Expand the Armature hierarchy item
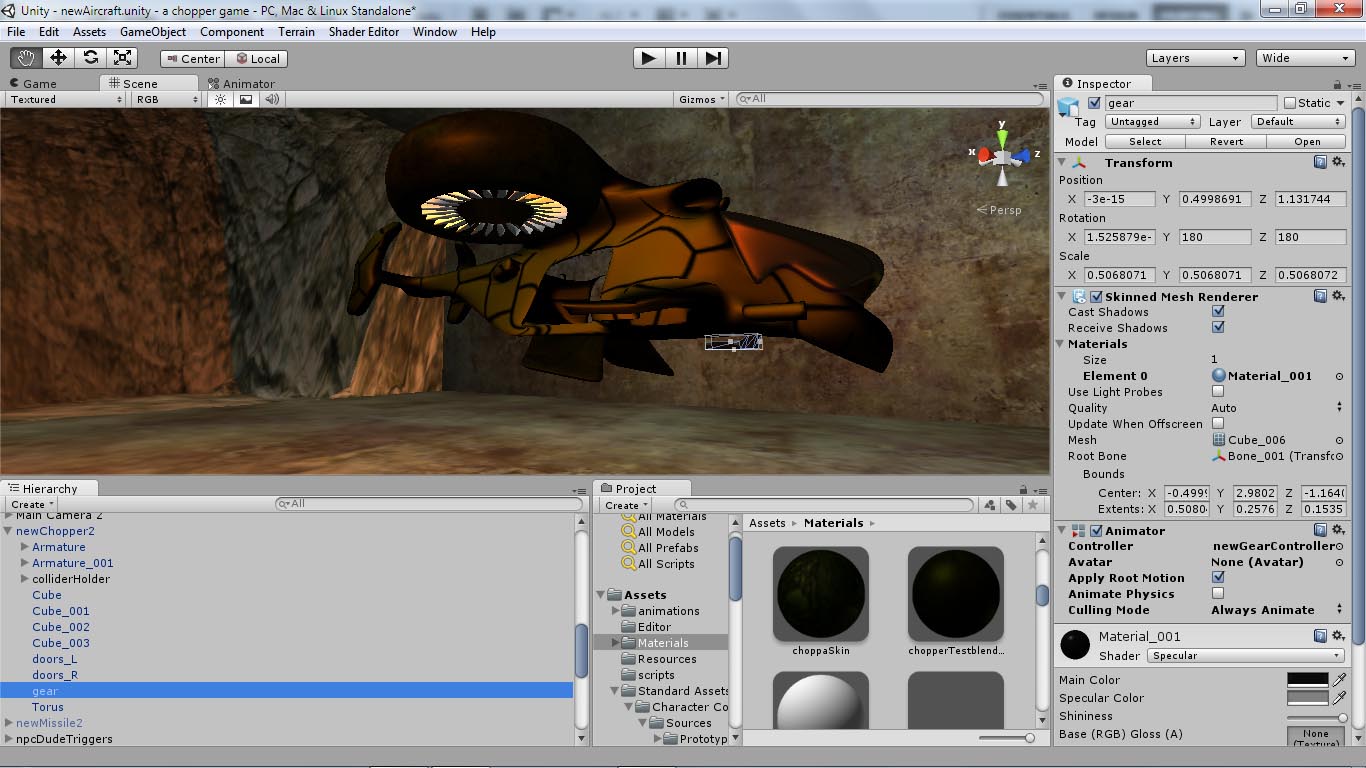The width and height of the screenshot is (1366, 768). coord(25,547)
